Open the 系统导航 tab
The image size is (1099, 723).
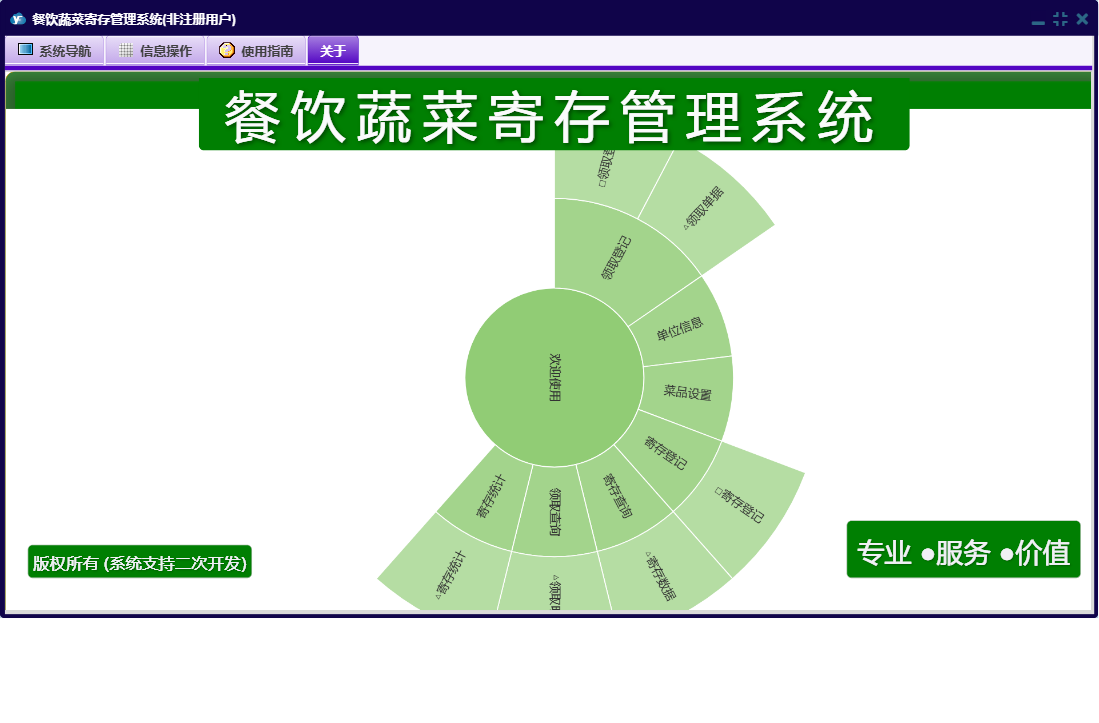coord(55,51)
